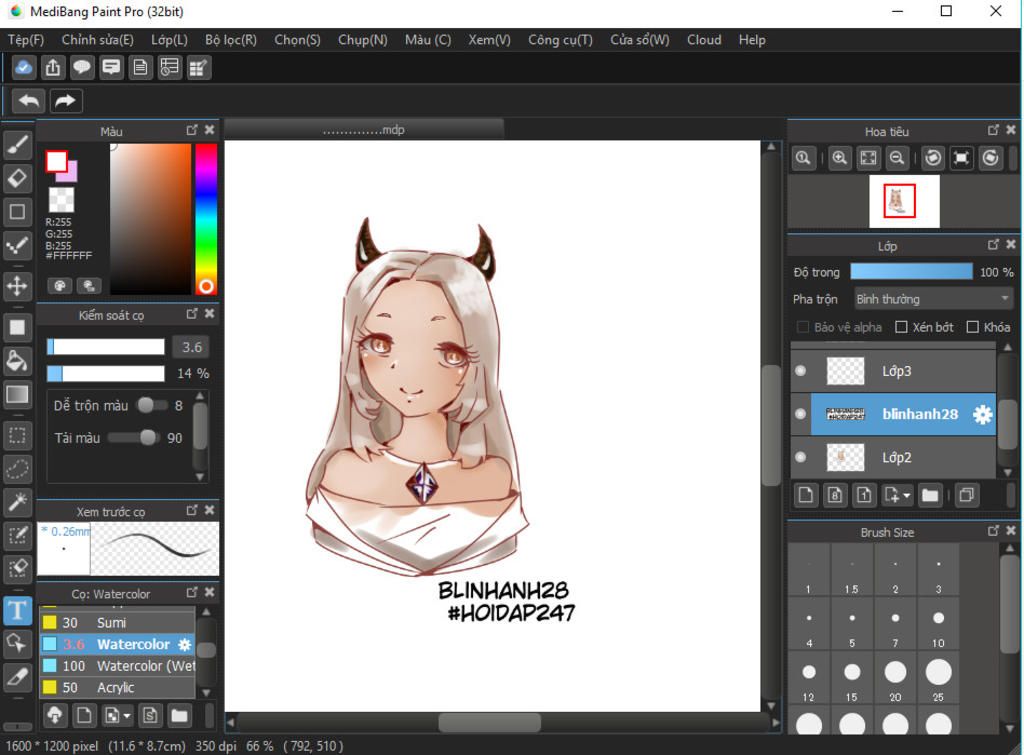Select the Magic Wand tool
Image resolution: width=1024 pixels, height=755 pixels.
click(x=18, y=502)
